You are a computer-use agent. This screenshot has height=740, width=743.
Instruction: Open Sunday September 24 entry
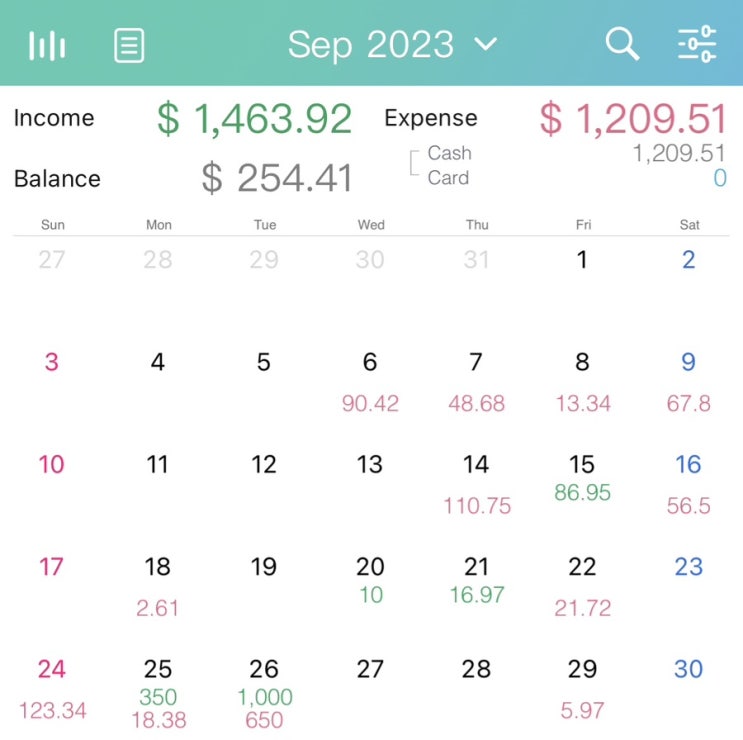click(x=52, y=690)
